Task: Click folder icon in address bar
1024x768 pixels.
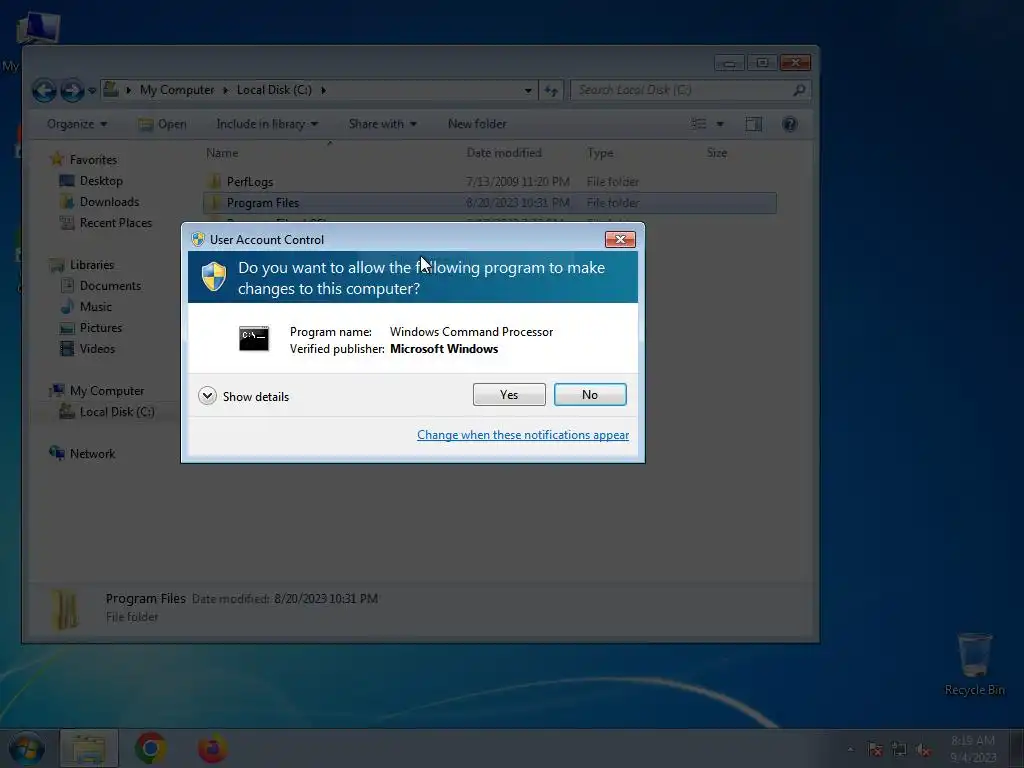Action: [112, 89]
